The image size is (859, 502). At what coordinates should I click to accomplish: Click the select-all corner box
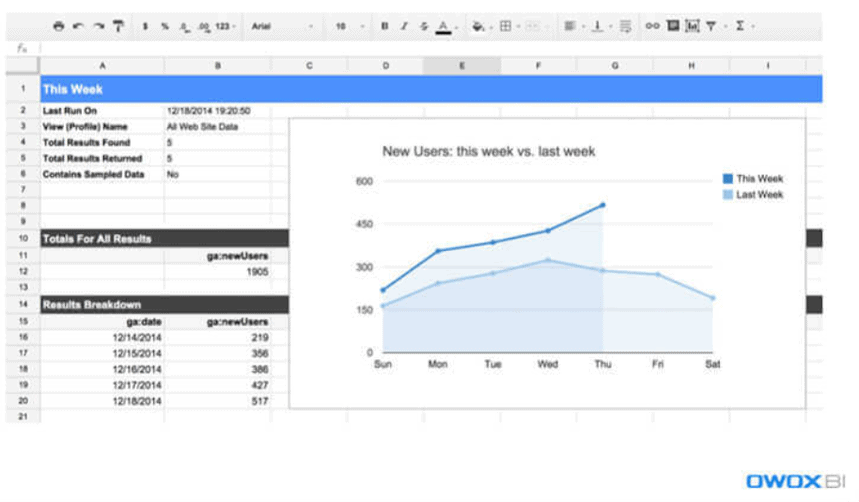click(x=22, y=66)
